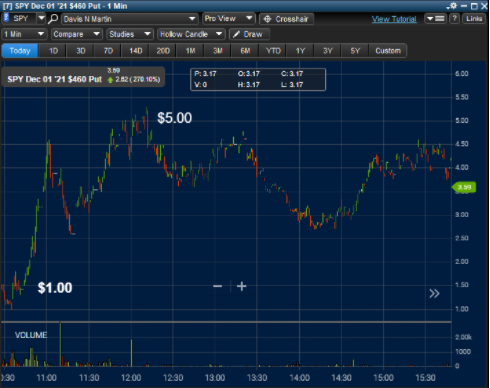The width and height of the screenshot is (490, 388).
Task: Select the 7D range tab
Action: 108,51
